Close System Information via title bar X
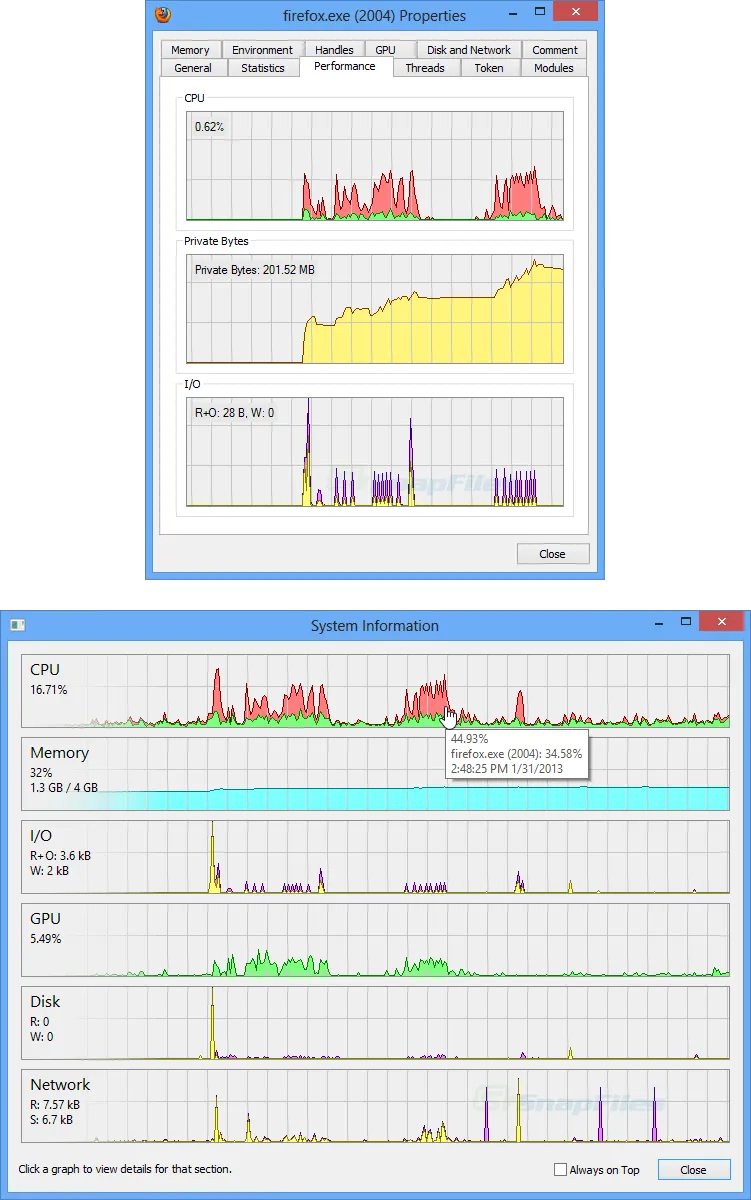This screenshot has height=1200, width=751. click(721, 621)
